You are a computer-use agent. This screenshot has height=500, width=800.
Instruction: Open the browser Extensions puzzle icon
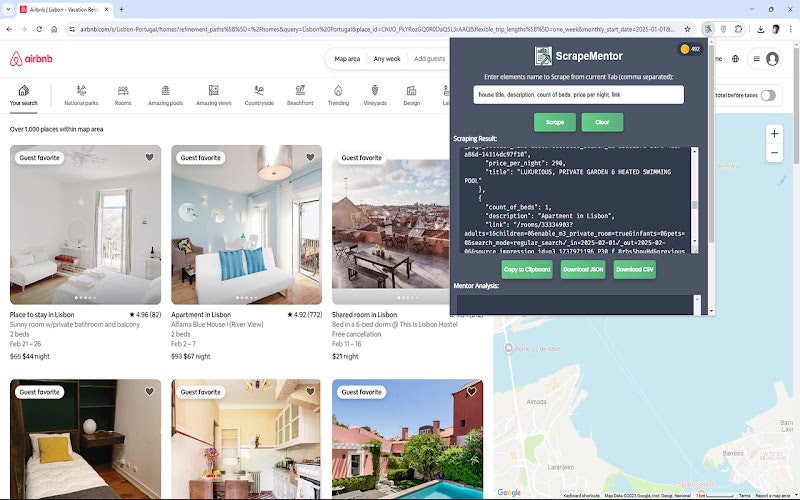click(738, 29)
